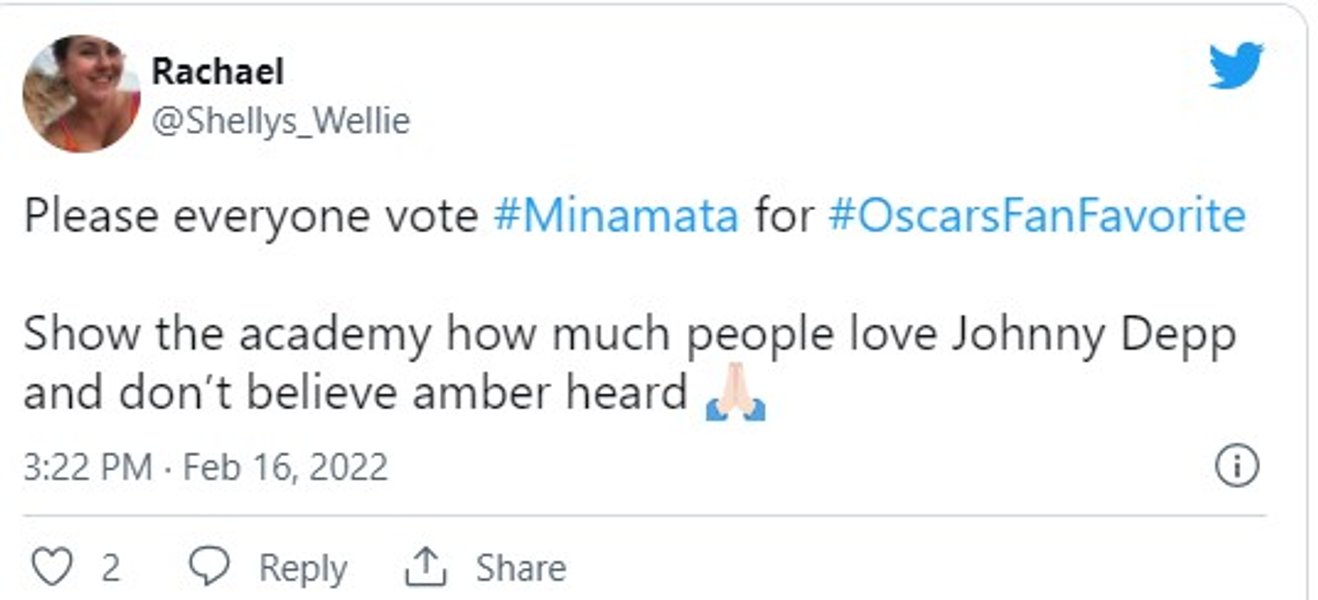Open Rachael's profile picture
The height and width of the screenshot is (600, 1318).
(x=82, y=93)
